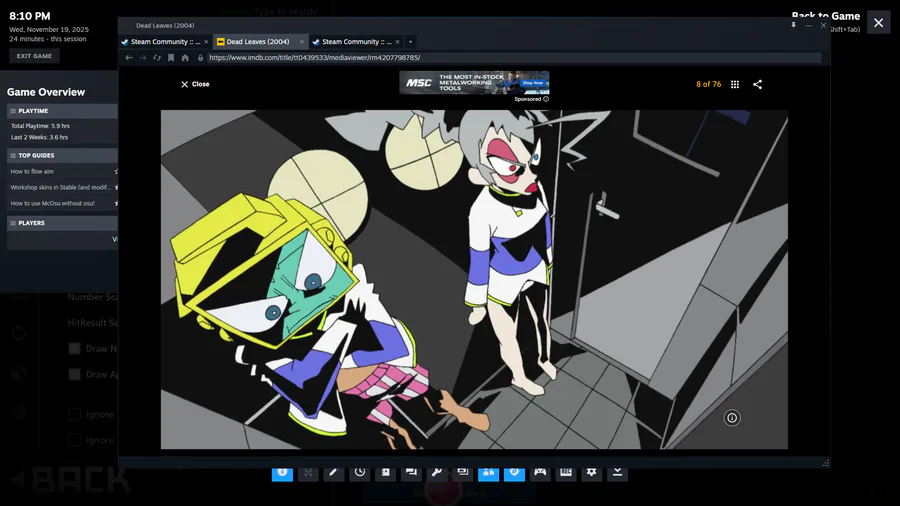
Task: Open overlay settings gear icon
Action: [x=591, y=472]
